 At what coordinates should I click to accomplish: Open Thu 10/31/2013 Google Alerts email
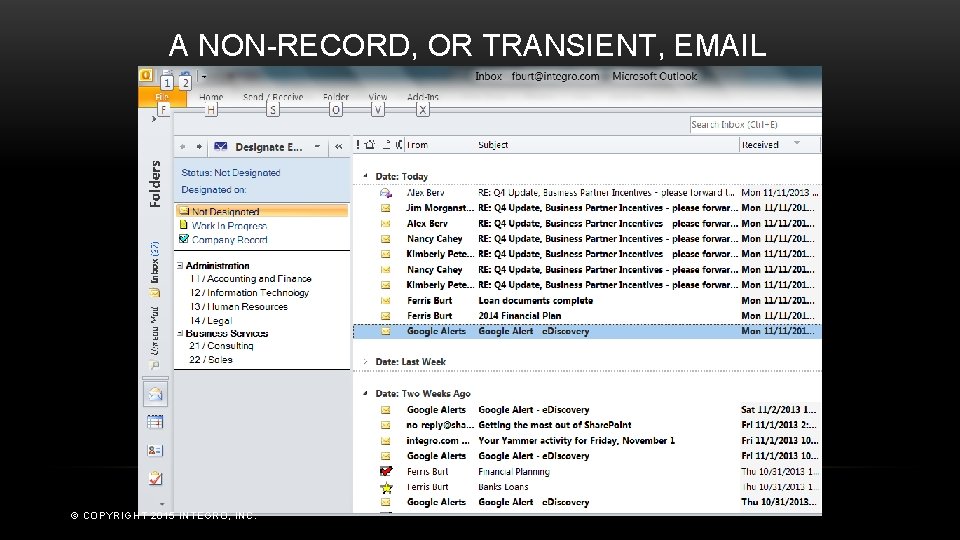pos(587,502)
